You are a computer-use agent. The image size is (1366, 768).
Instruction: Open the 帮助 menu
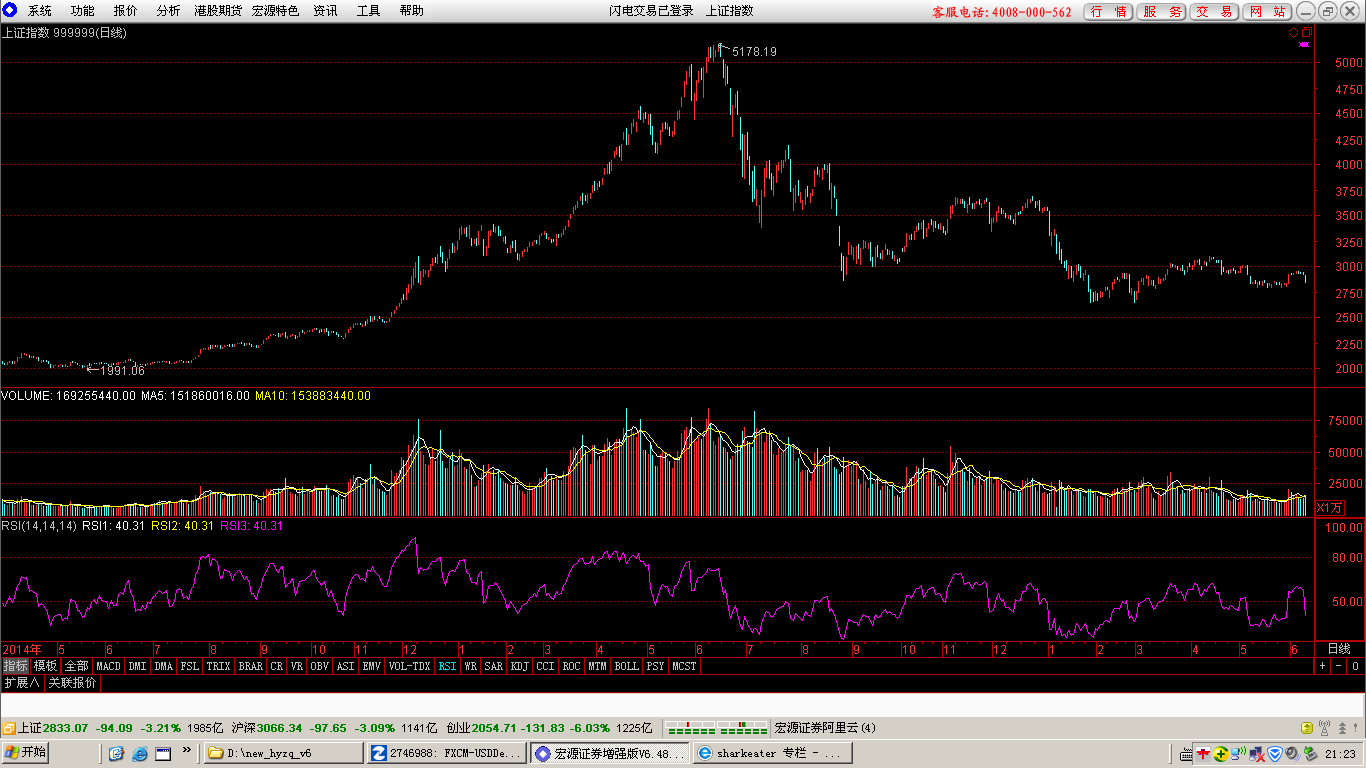pos(411,11)
